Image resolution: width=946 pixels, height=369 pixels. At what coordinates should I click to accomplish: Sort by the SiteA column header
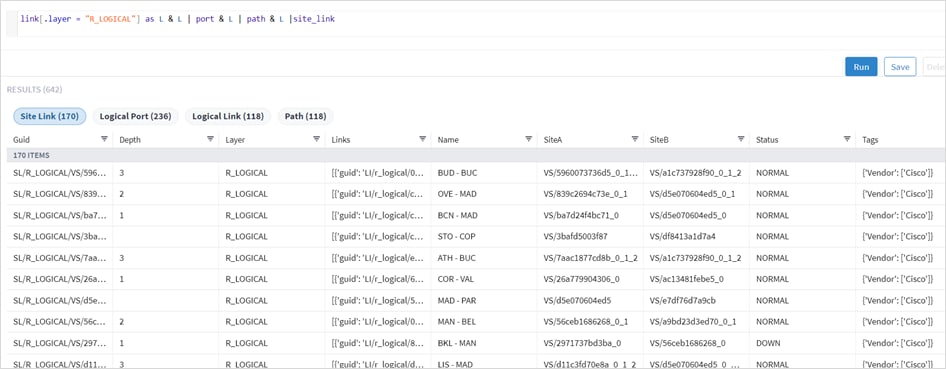(x=553, y=139)
